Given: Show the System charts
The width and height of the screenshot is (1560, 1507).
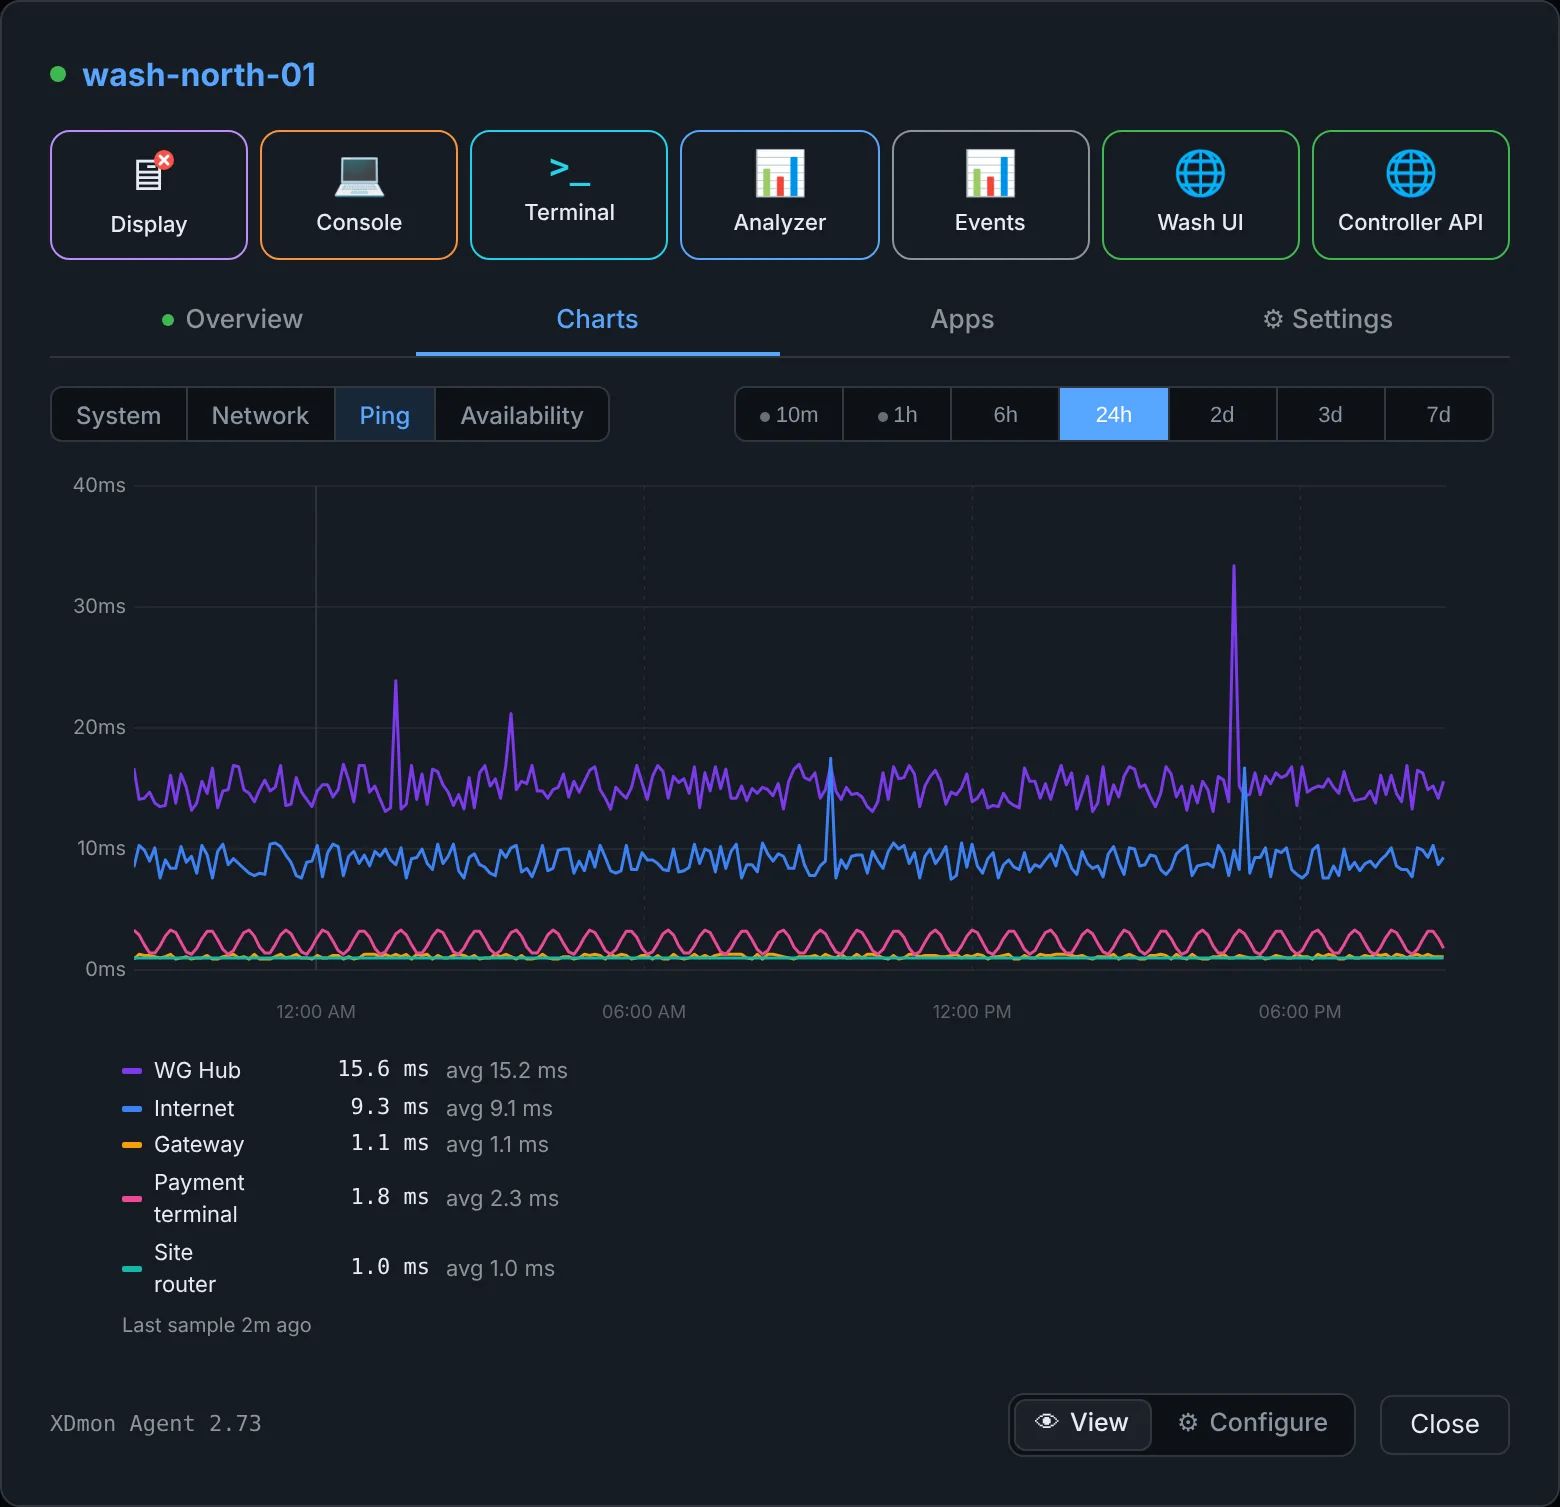Looking at the screenshot, I should pyautogui.click(x=119, y=415).
